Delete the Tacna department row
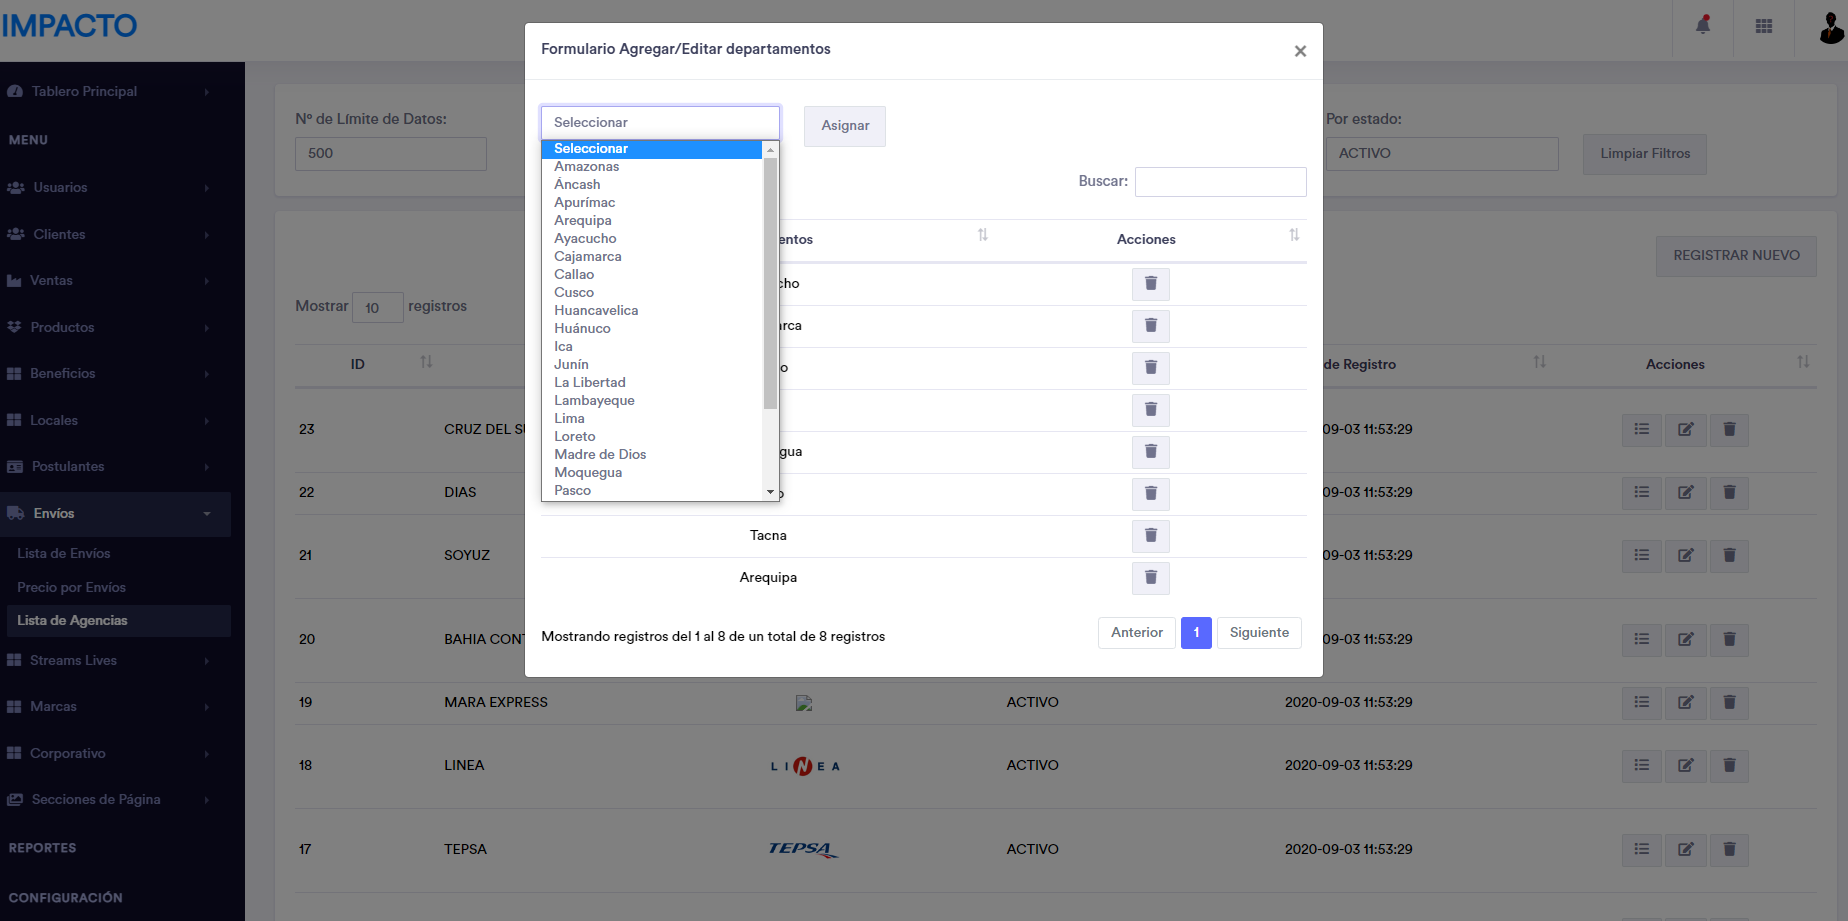 [x=1150, y=536]
